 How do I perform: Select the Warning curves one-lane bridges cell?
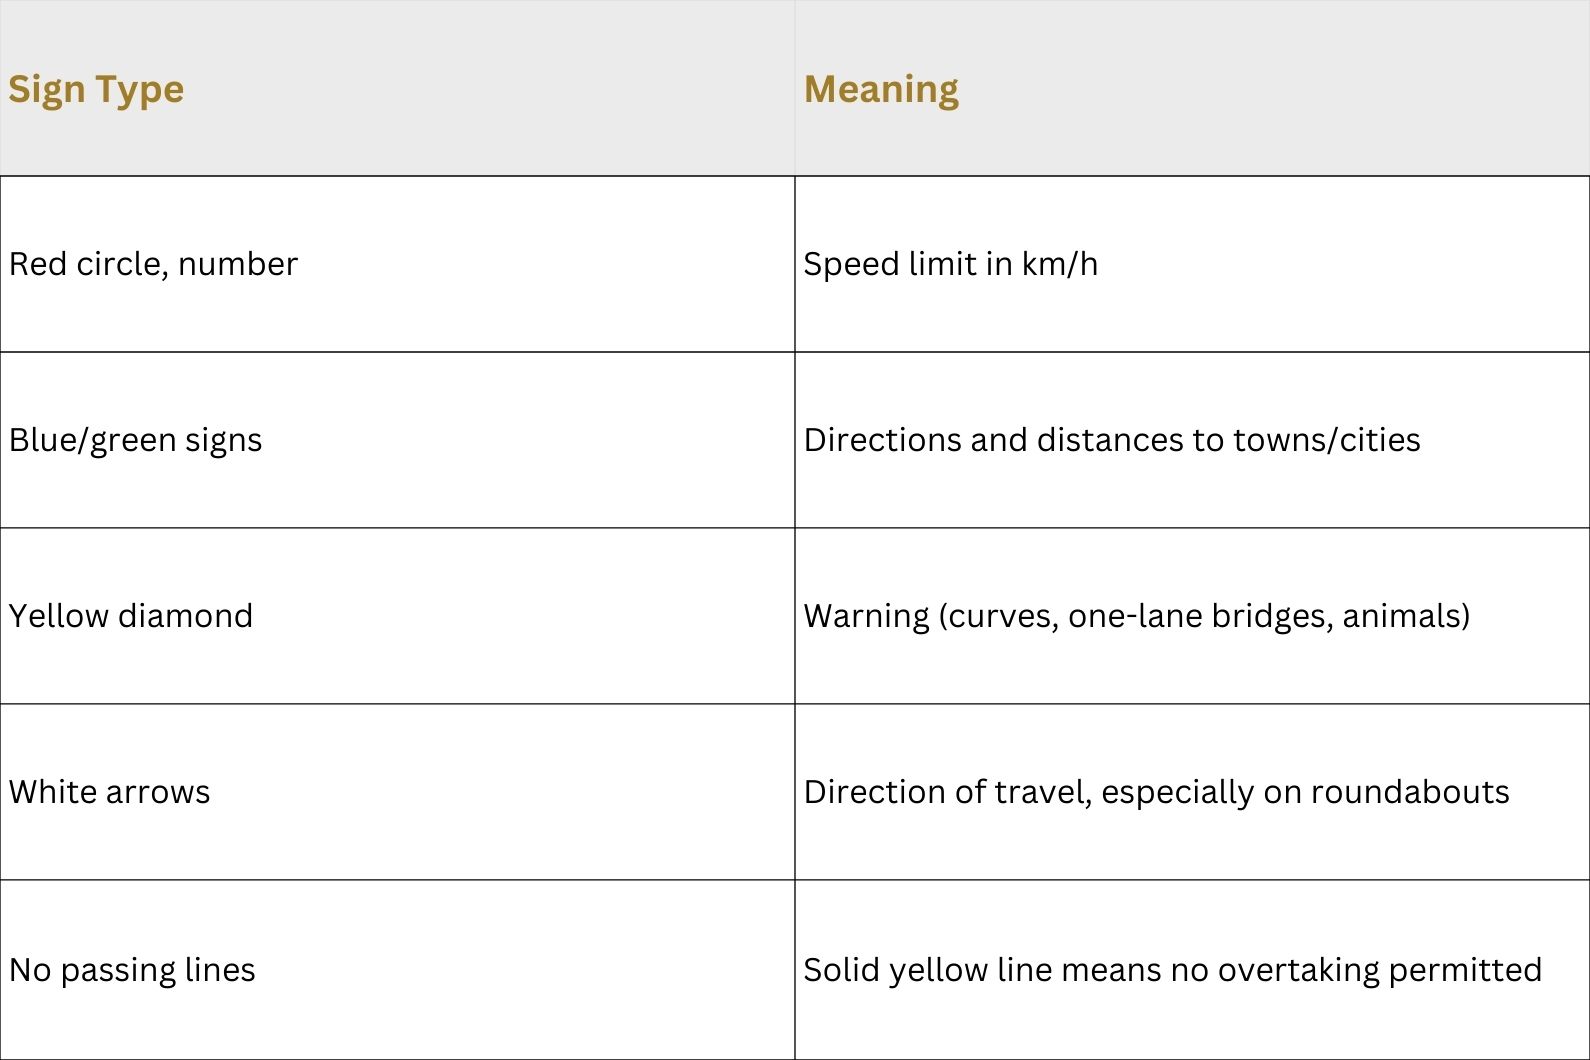click(1192, 616)
